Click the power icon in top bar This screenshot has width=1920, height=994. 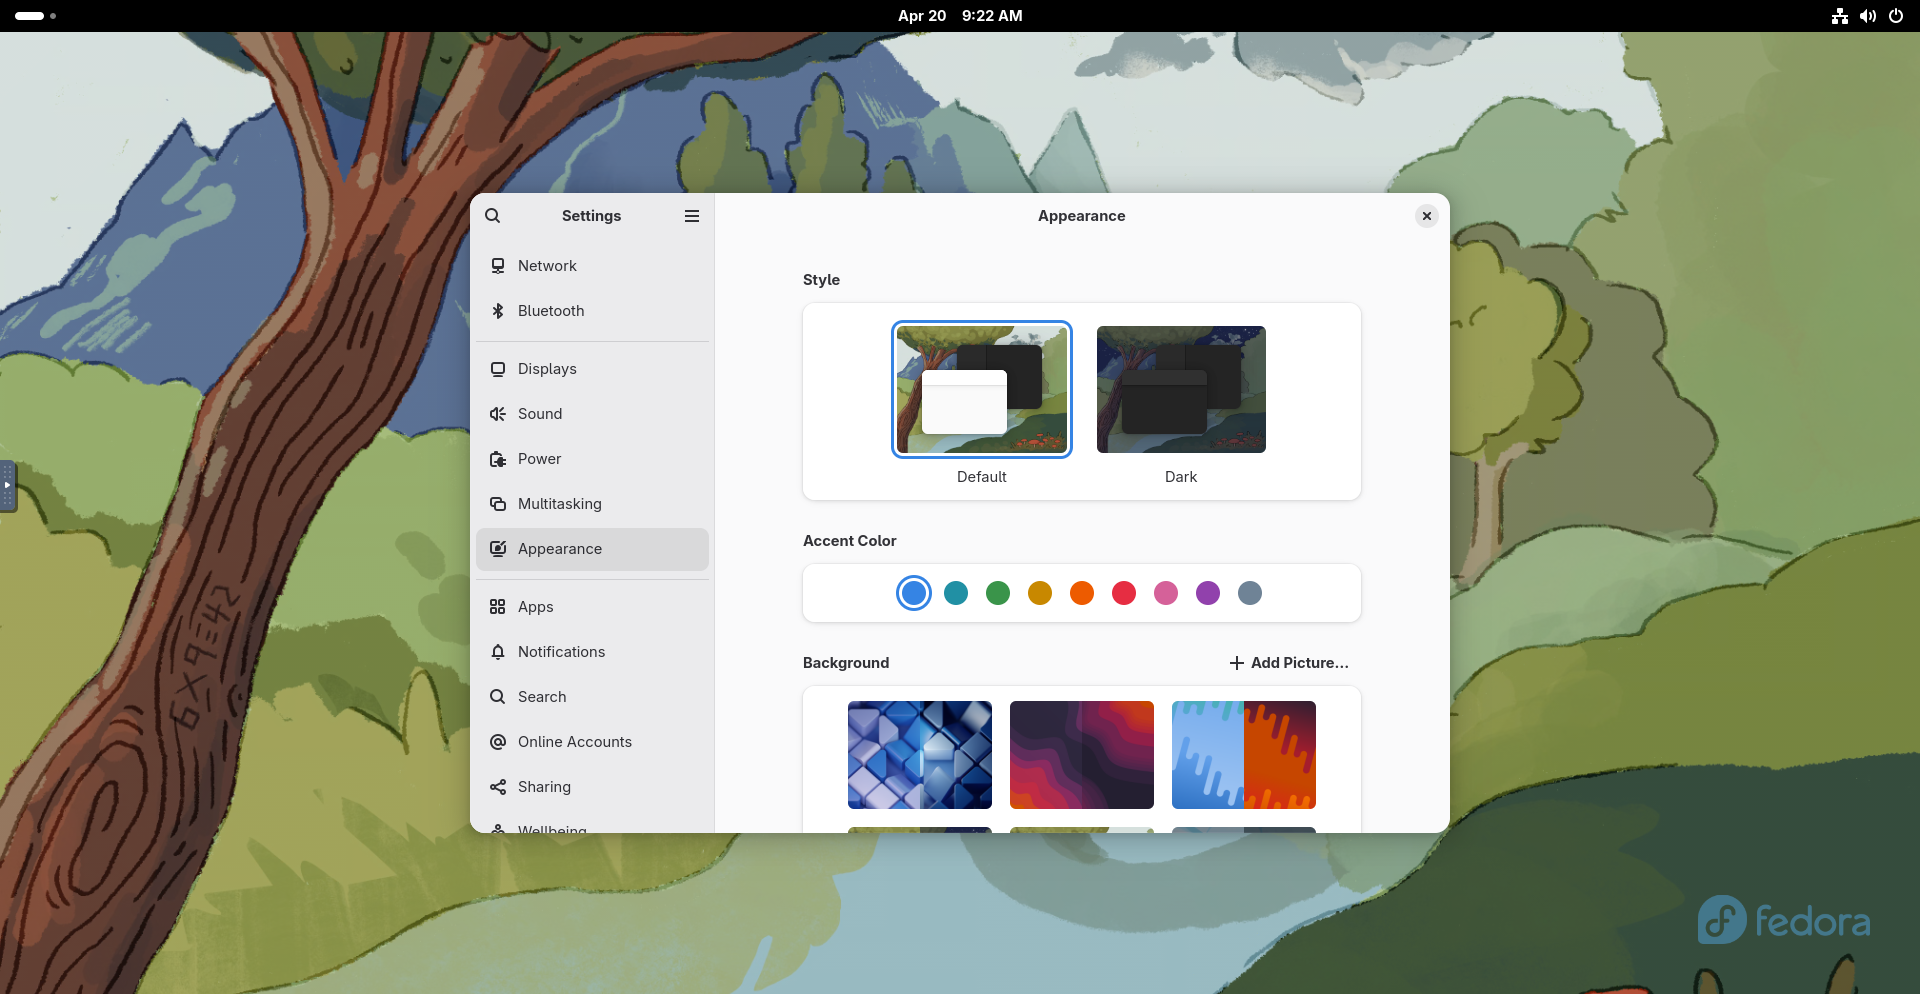click(x=1896, y=16)
